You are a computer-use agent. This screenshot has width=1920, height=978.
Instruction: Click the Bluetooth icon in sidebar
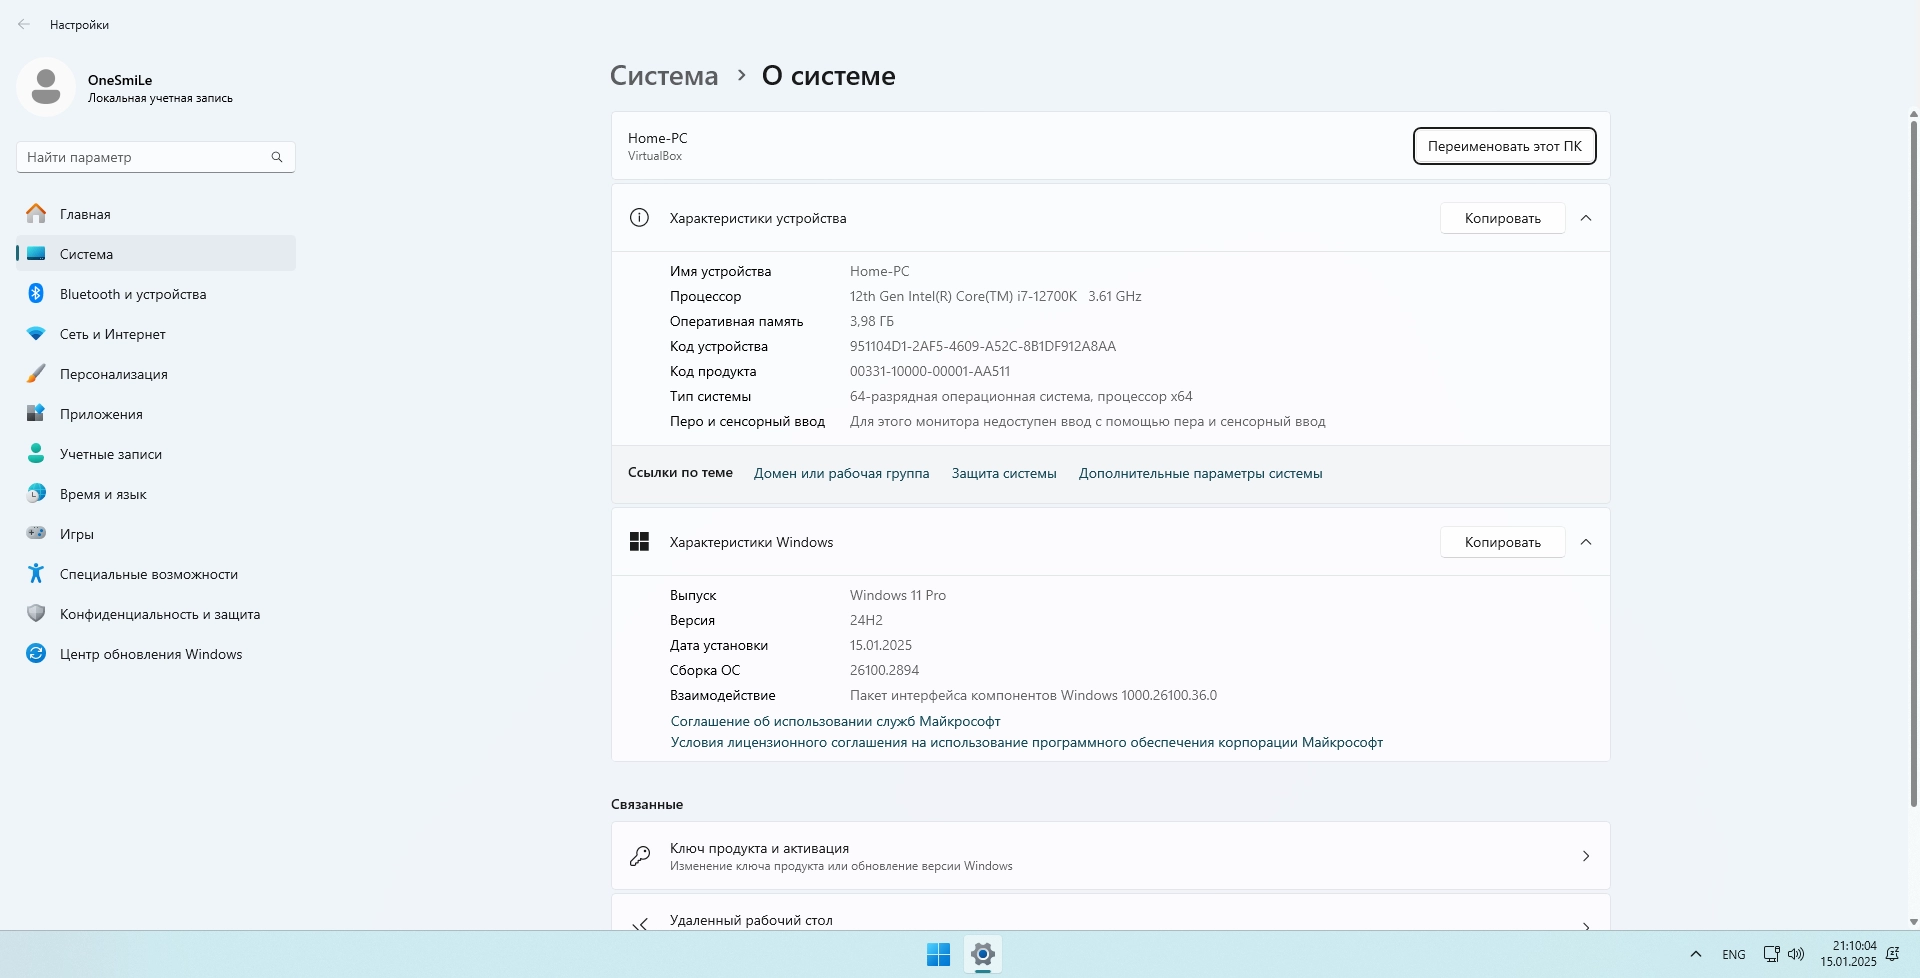[x=36, y=293]
